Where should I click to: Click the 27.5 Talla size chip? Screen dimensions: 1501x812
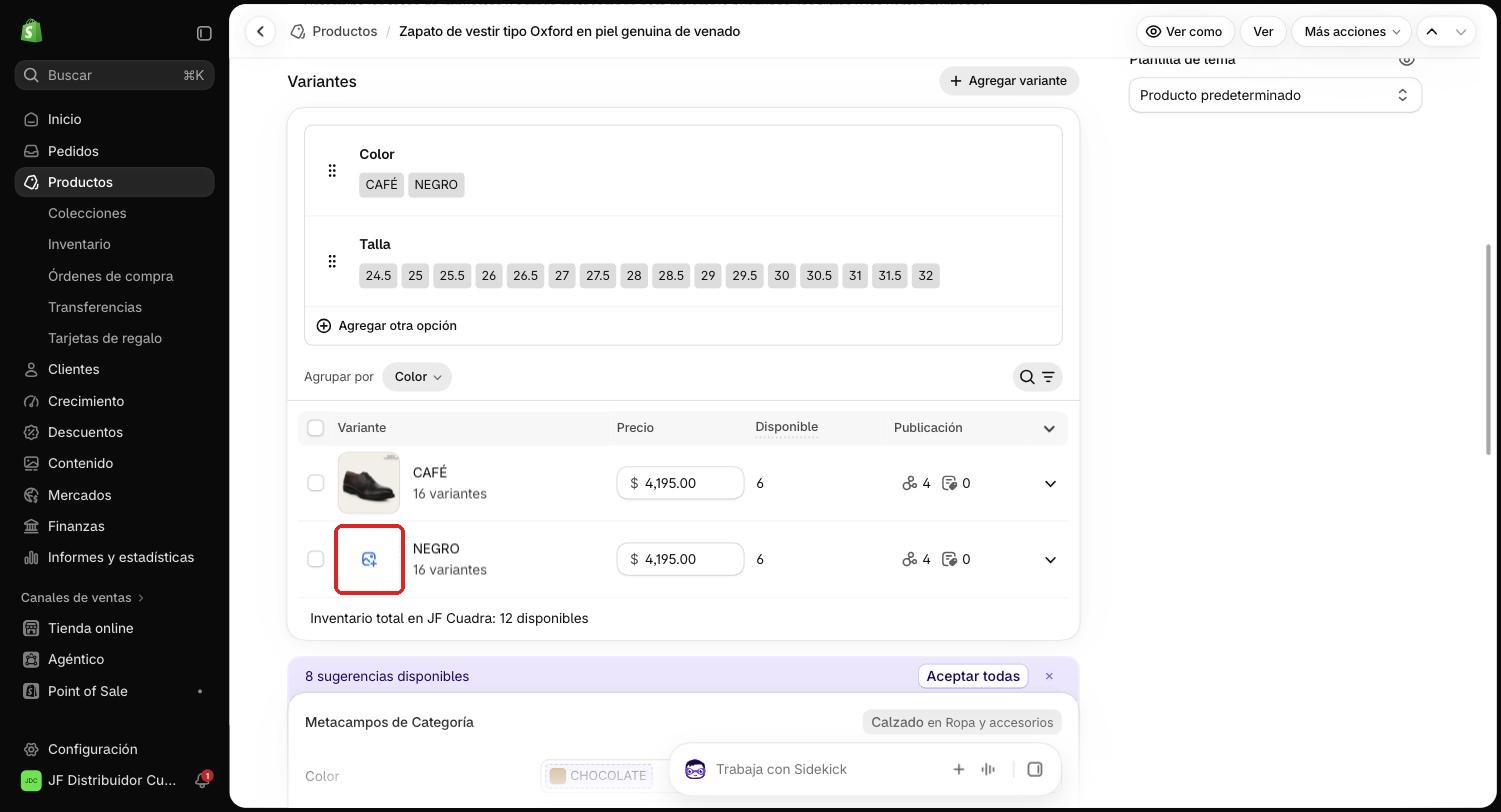coord(598,276)
